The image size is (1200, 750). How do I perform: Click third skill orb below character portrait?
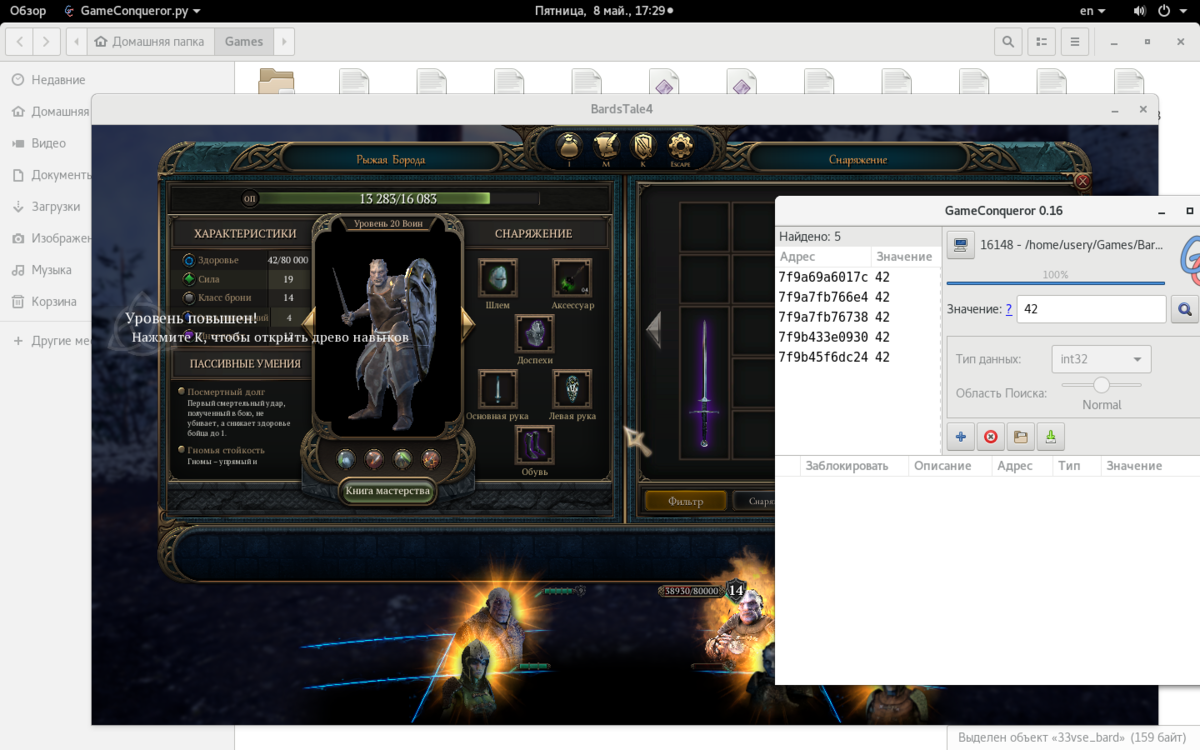(x=402, y=458)
